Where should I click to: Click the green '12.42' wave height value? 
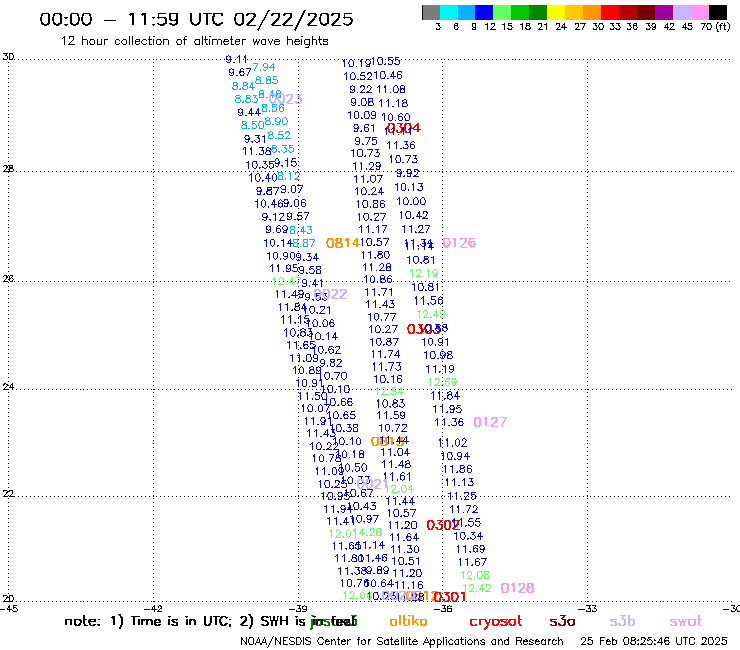pyautogui.click(x=477, y=588)
